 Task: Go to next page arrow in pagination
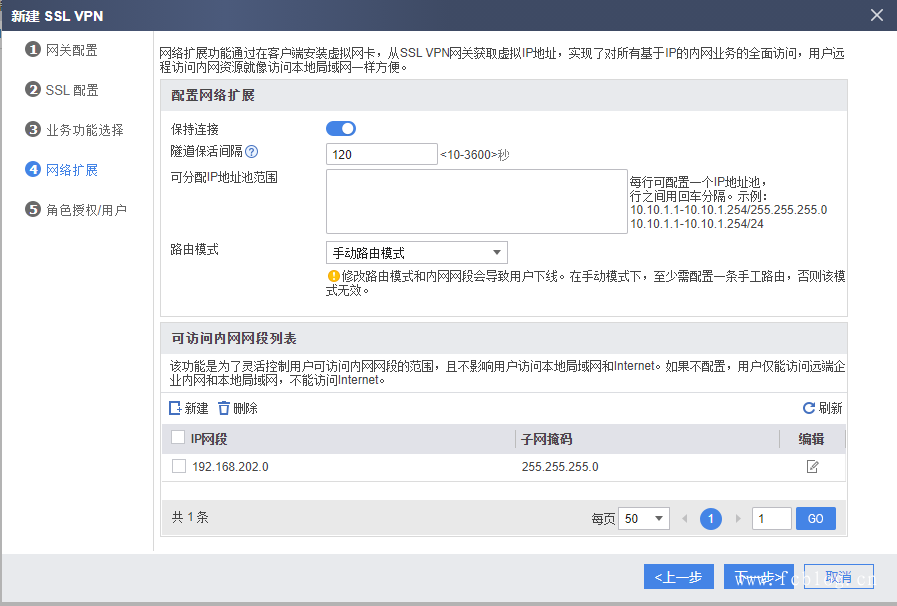click(738, 519)
